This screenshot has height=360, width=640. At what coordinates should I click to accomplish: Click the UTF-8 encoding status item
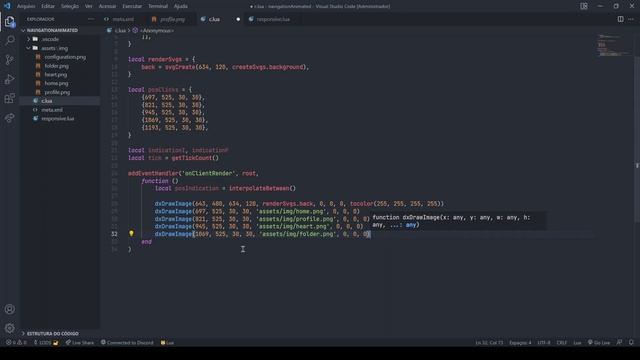click(x=544, y=343)
